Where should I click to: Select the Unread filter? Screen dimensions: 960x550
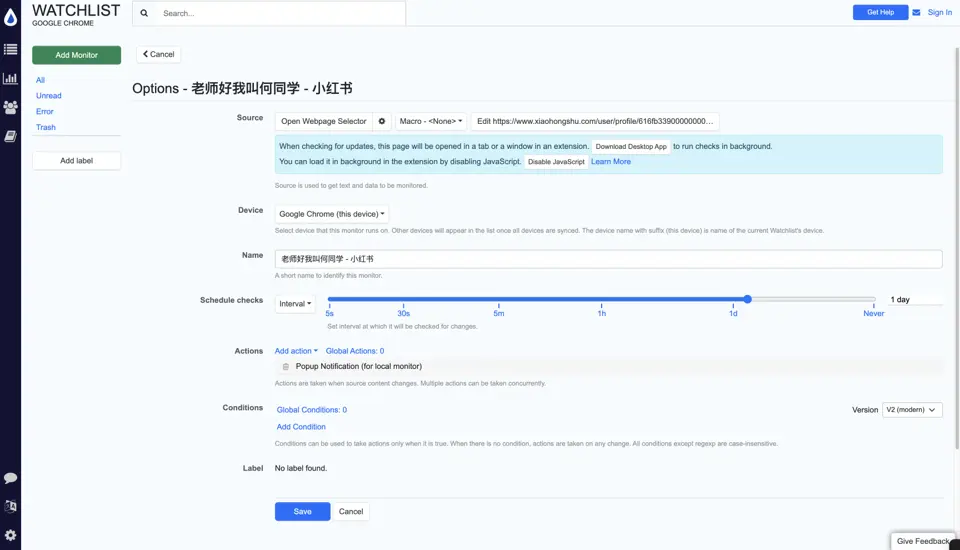(48, 96)
